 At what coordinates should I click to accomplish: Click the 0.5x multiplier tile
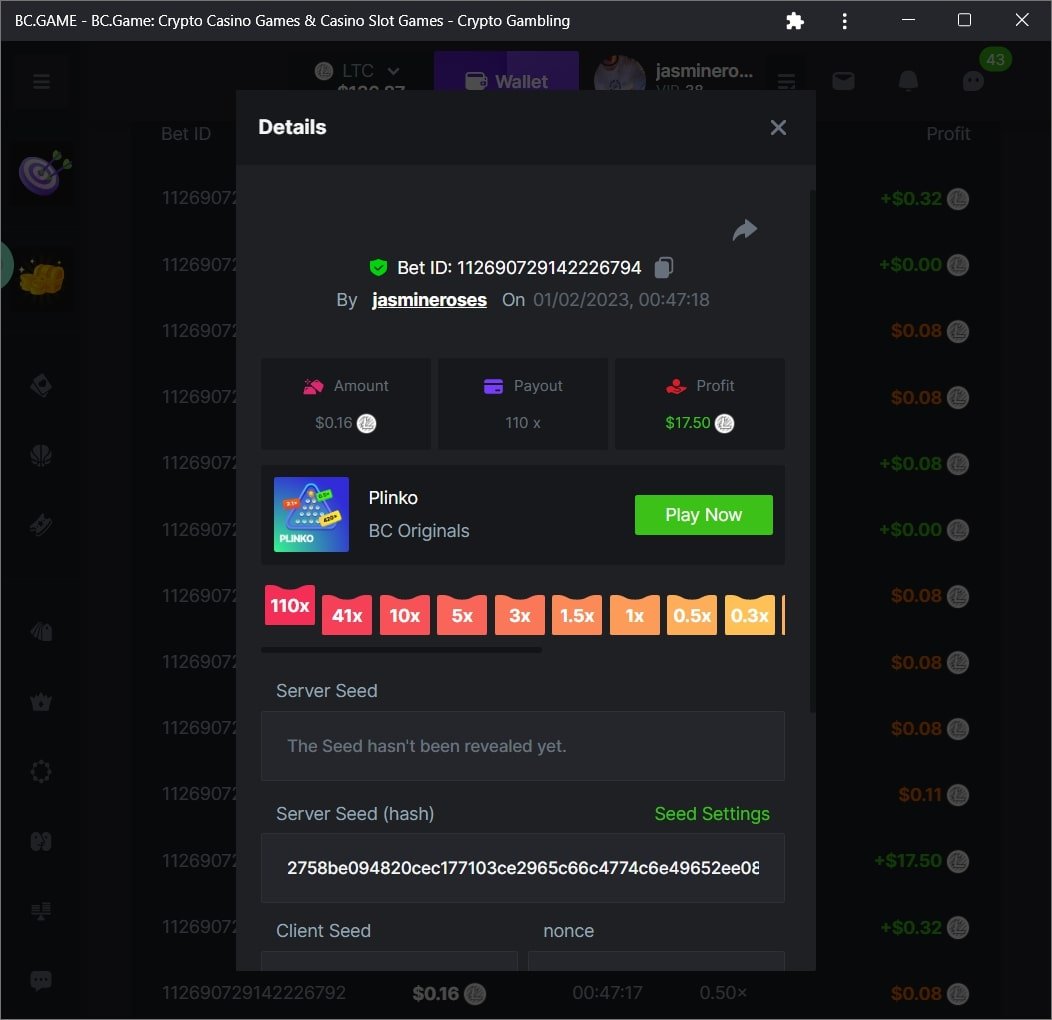pyautogui.click(x=692, y=615)
